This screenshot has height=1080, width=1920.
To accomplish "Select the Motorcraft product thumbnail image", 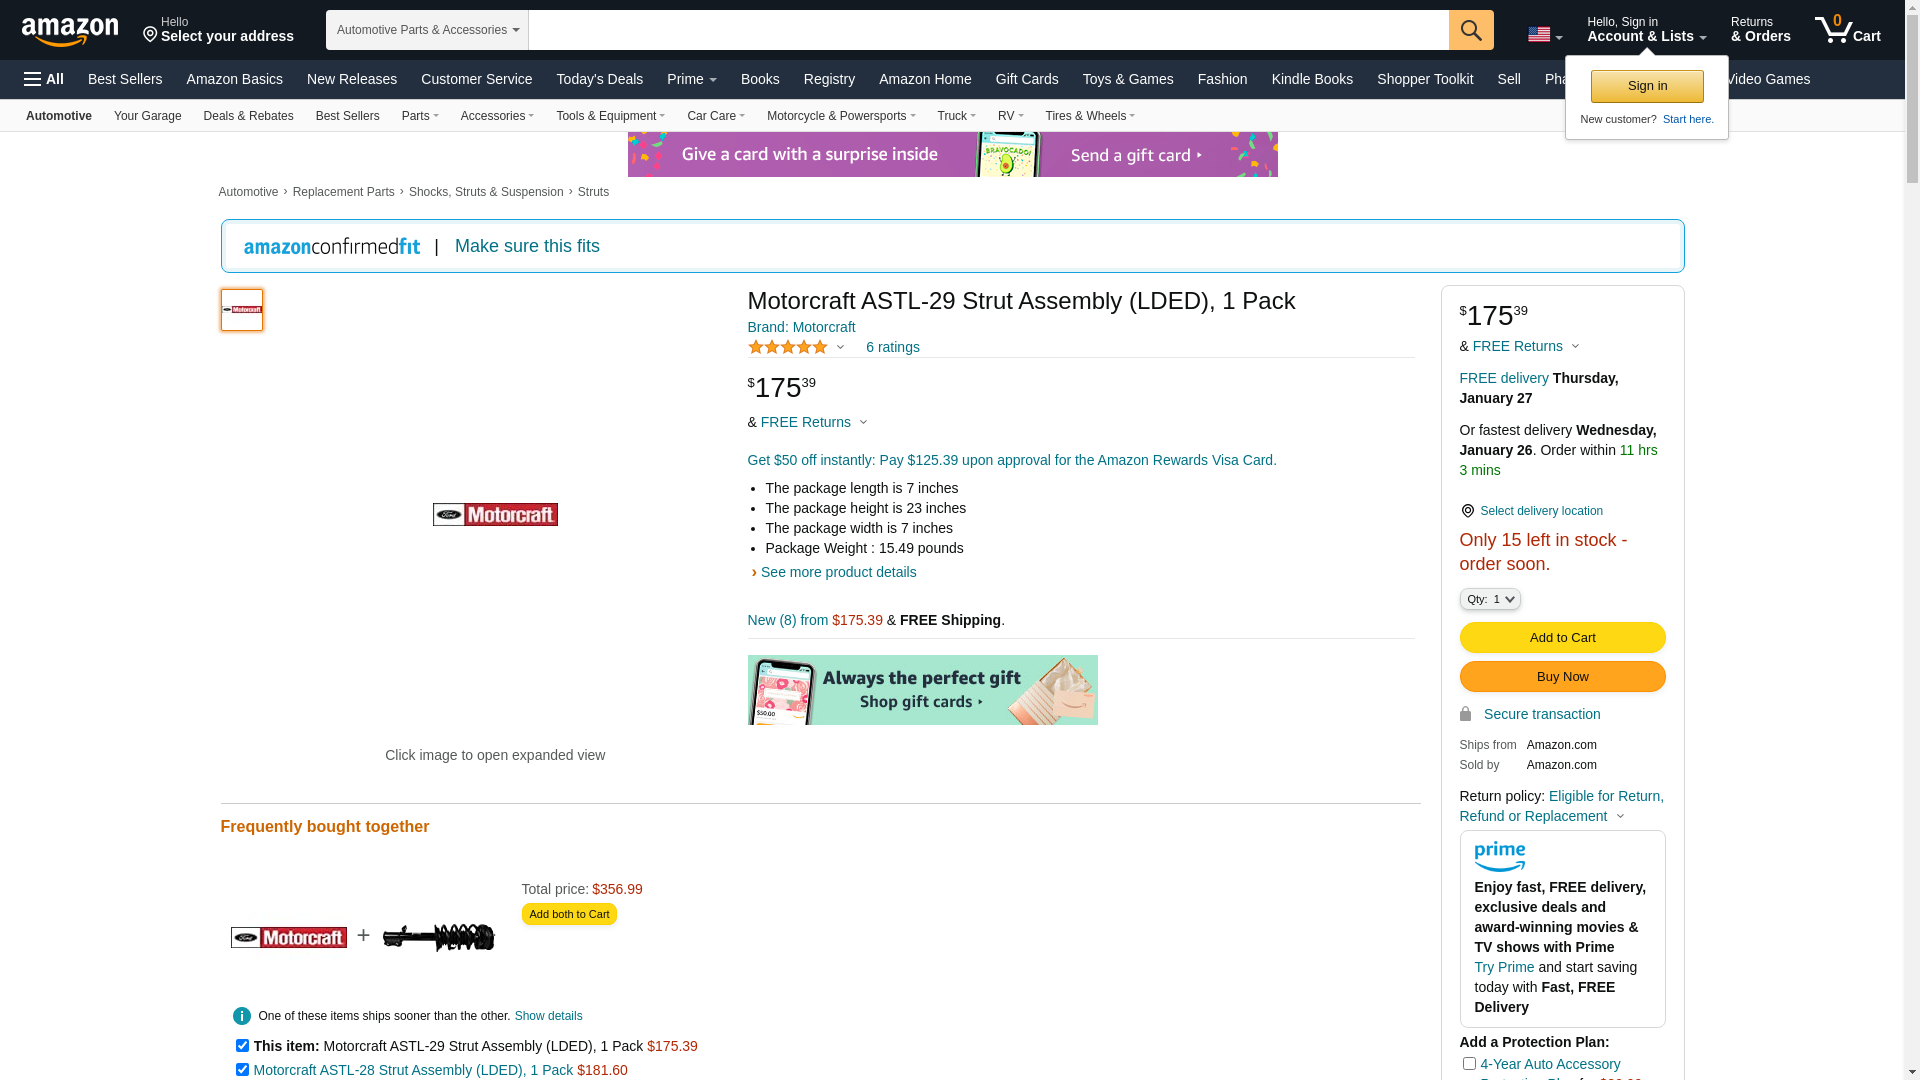I will click(242, 310).
